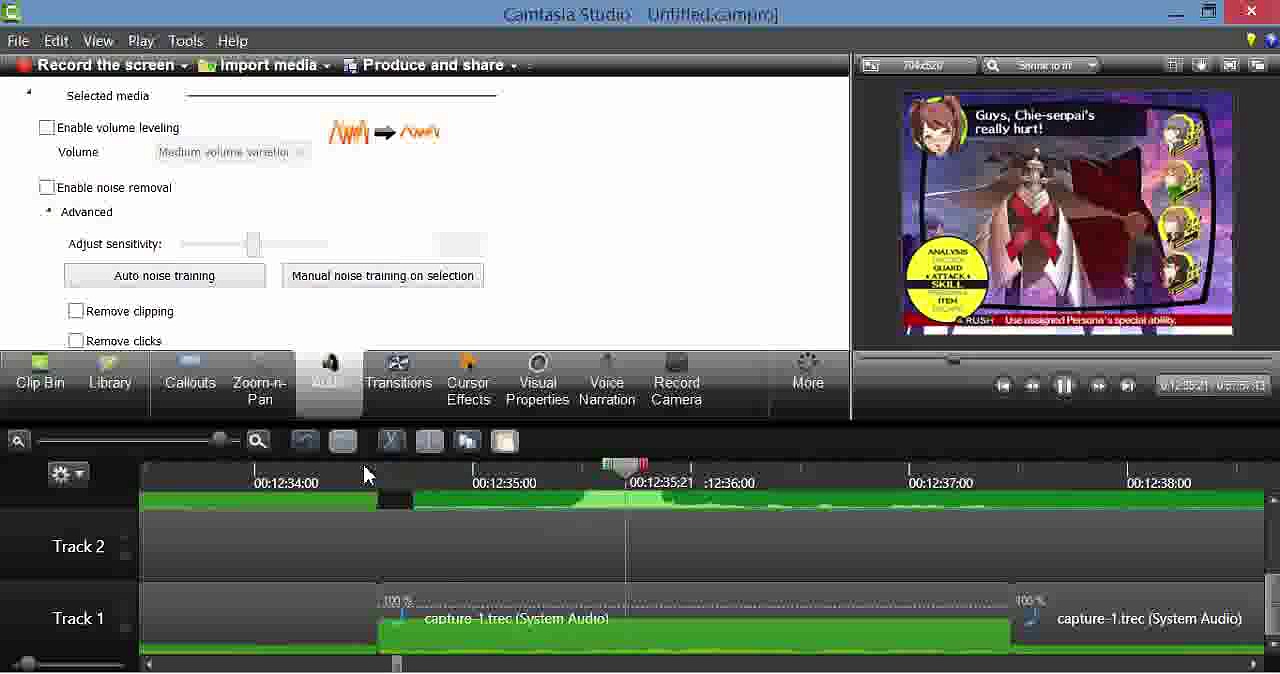
Task: Select the Callouts tool
Action: (190, 374)
